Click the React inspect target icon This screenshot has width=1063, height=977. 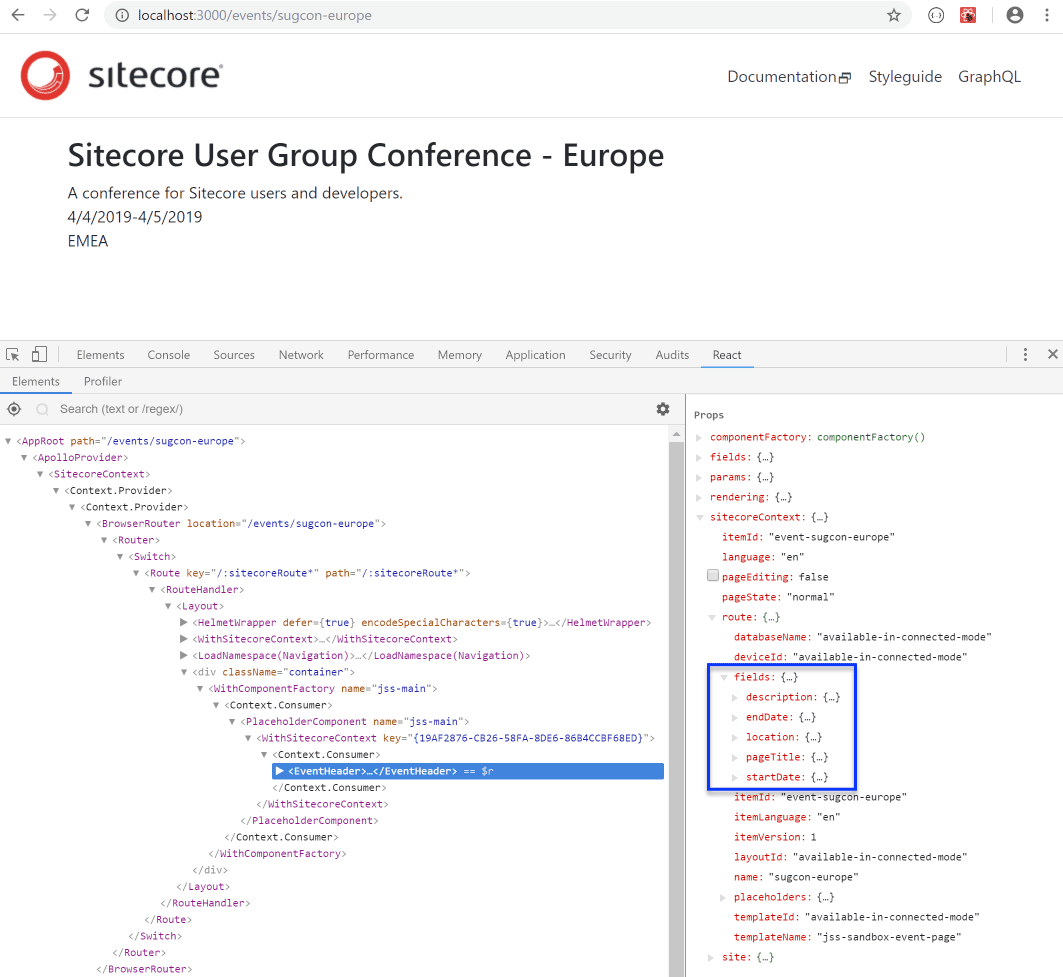click(x=14, y=409)
